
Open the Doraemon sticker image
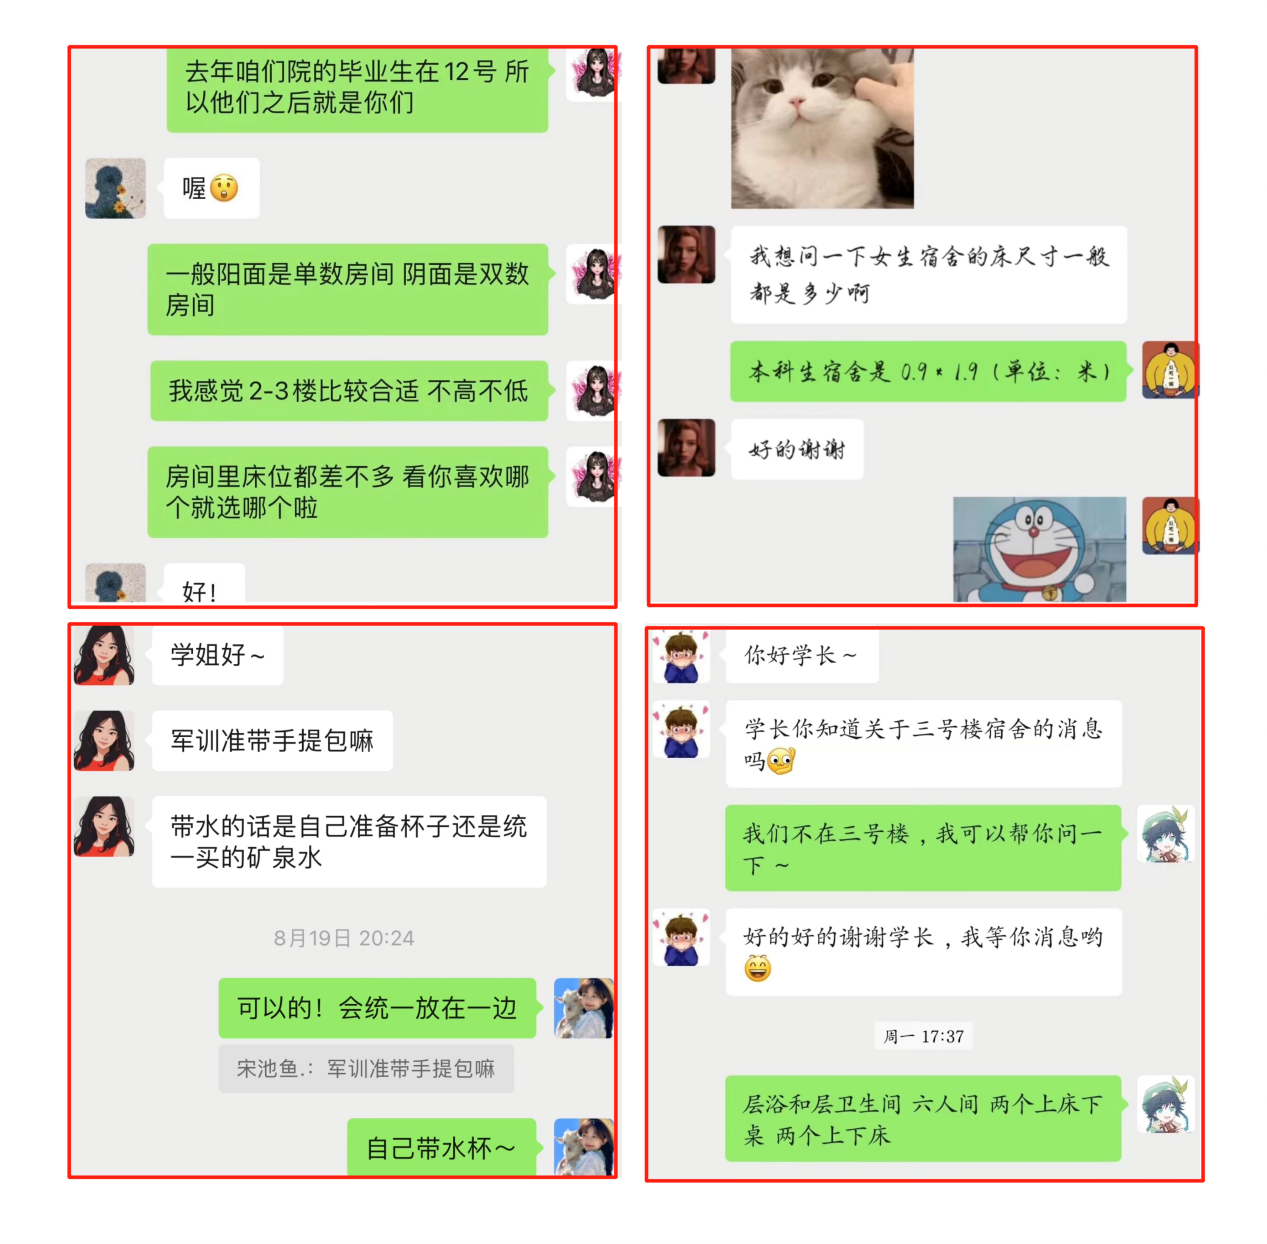[1039, 549]
